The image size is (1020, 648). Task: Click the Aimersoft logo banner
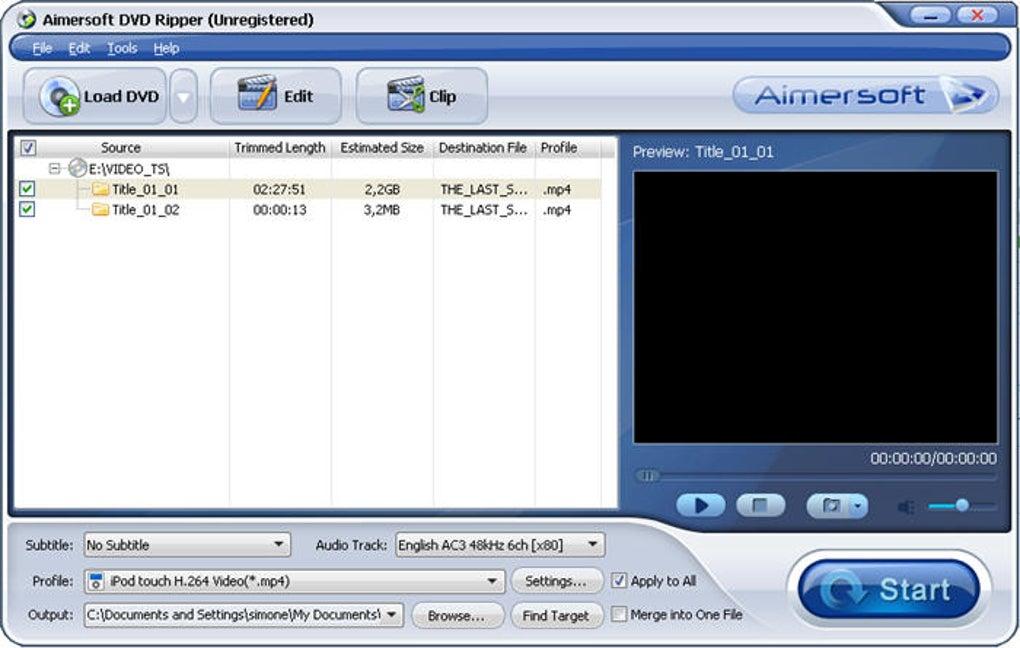(x=865, y=95)
